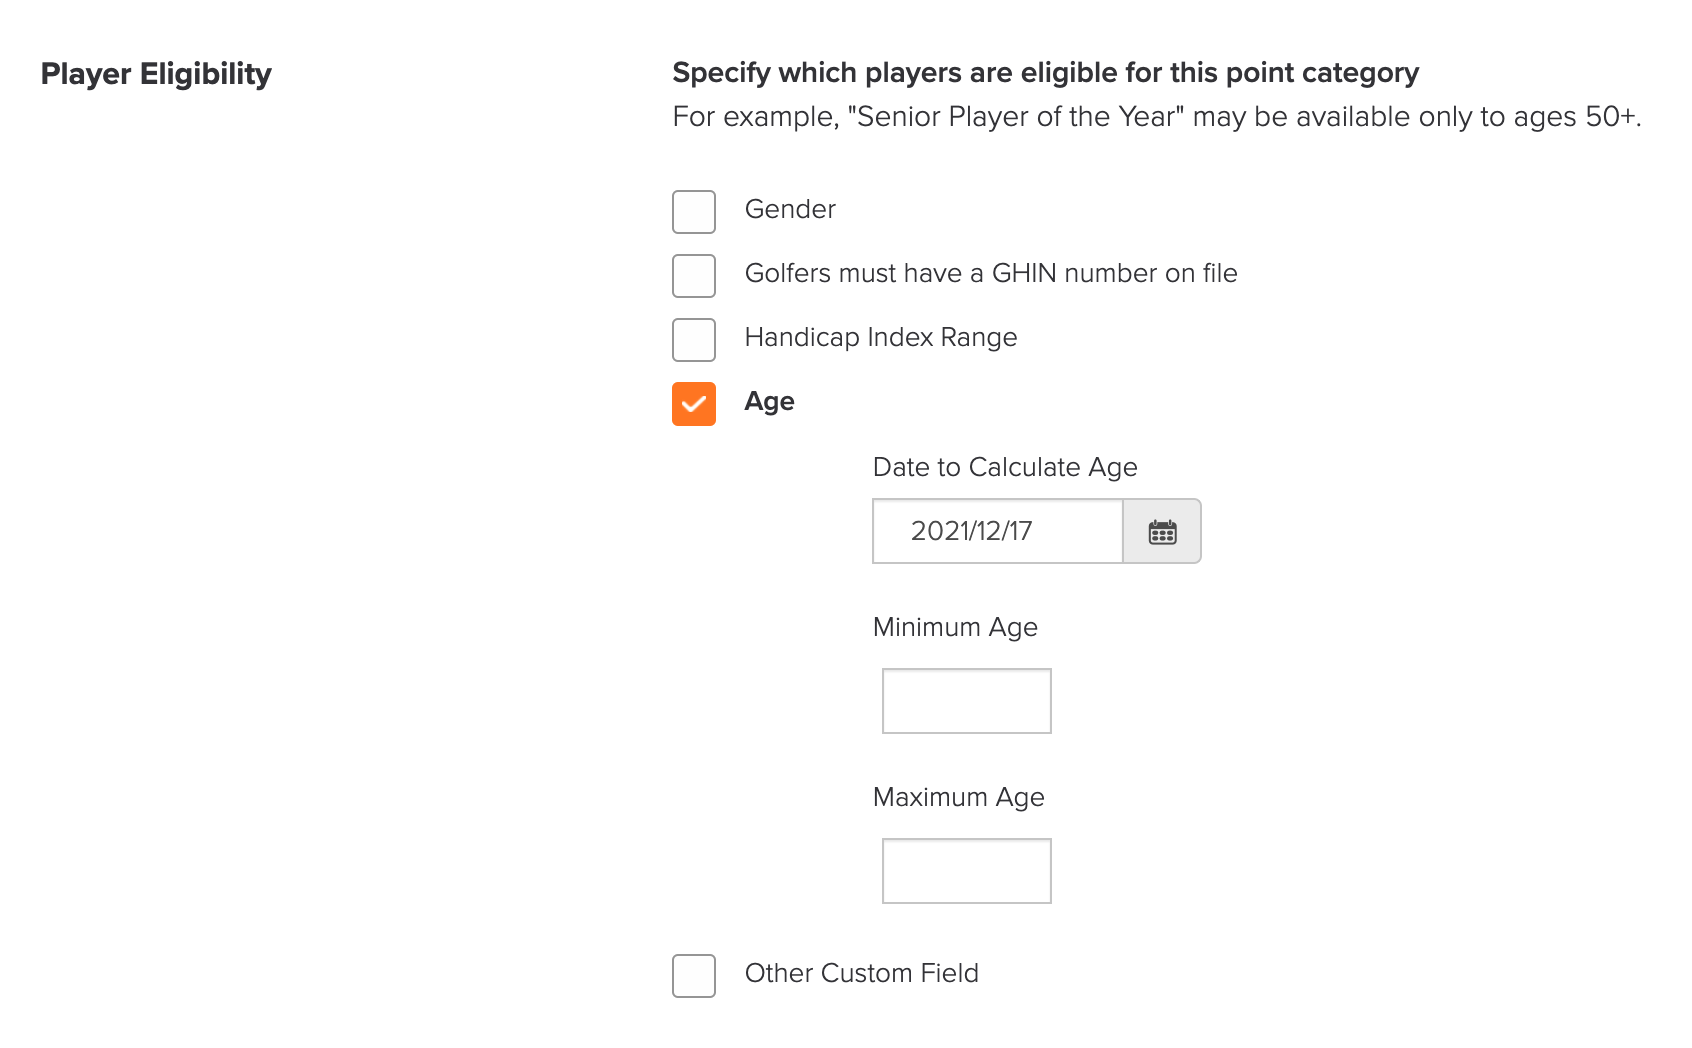Click the Player Eligibility section heading
The width and height of the screenshot is (1692, 1048).
pyautogui.click(x=156, y=74)
